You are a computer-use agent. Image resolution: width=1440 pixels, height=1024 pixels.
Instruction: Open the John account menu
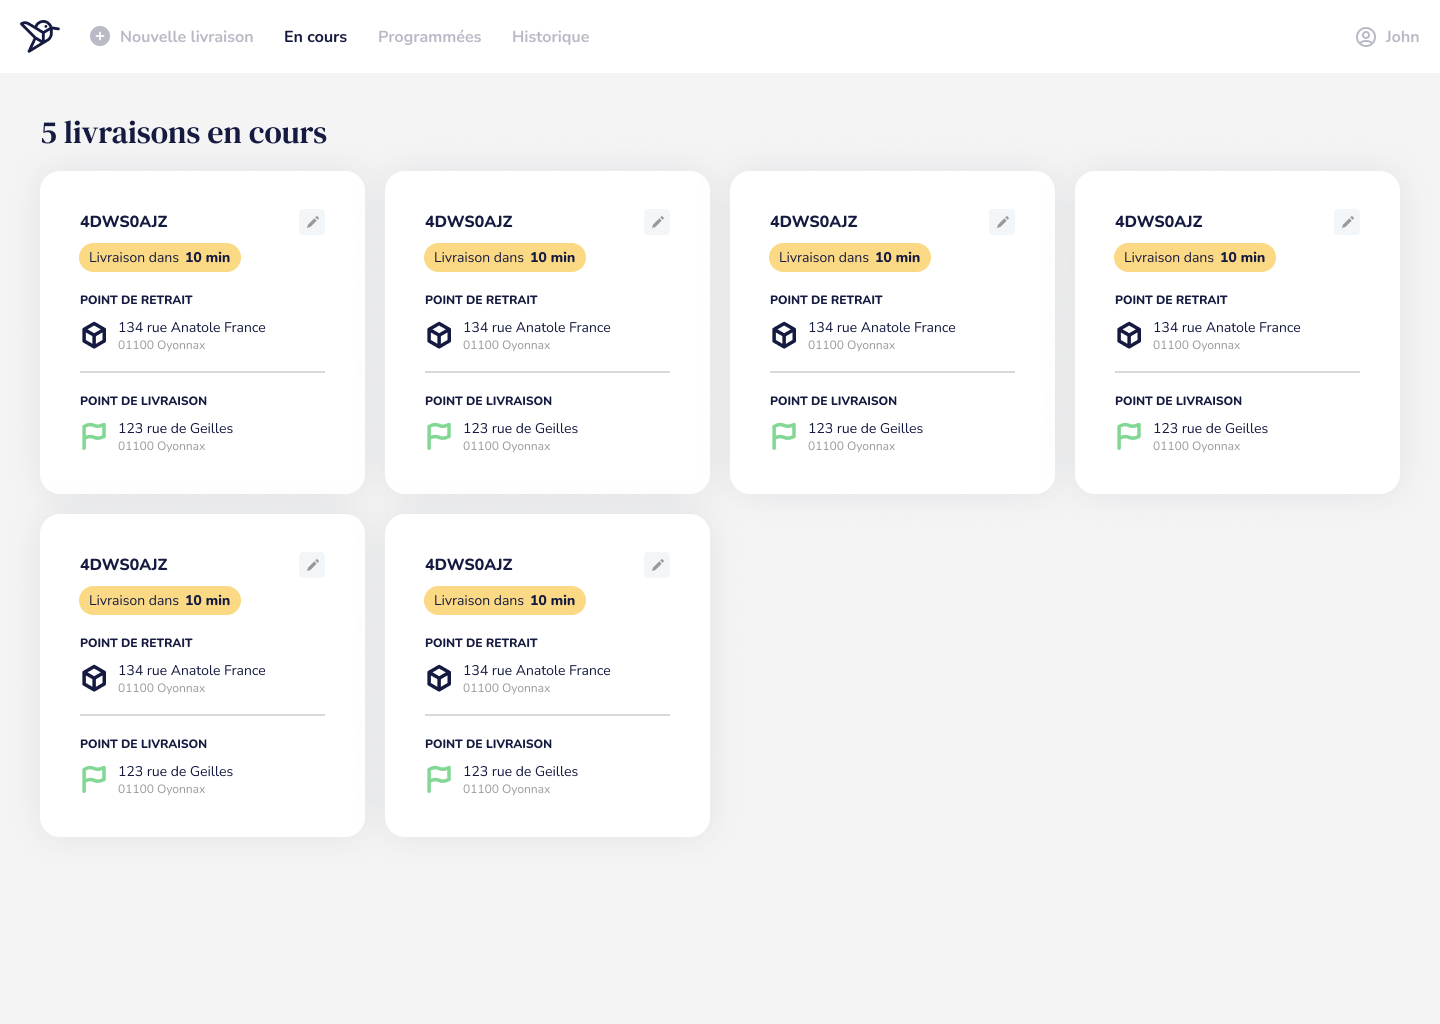click(1401, 37)
